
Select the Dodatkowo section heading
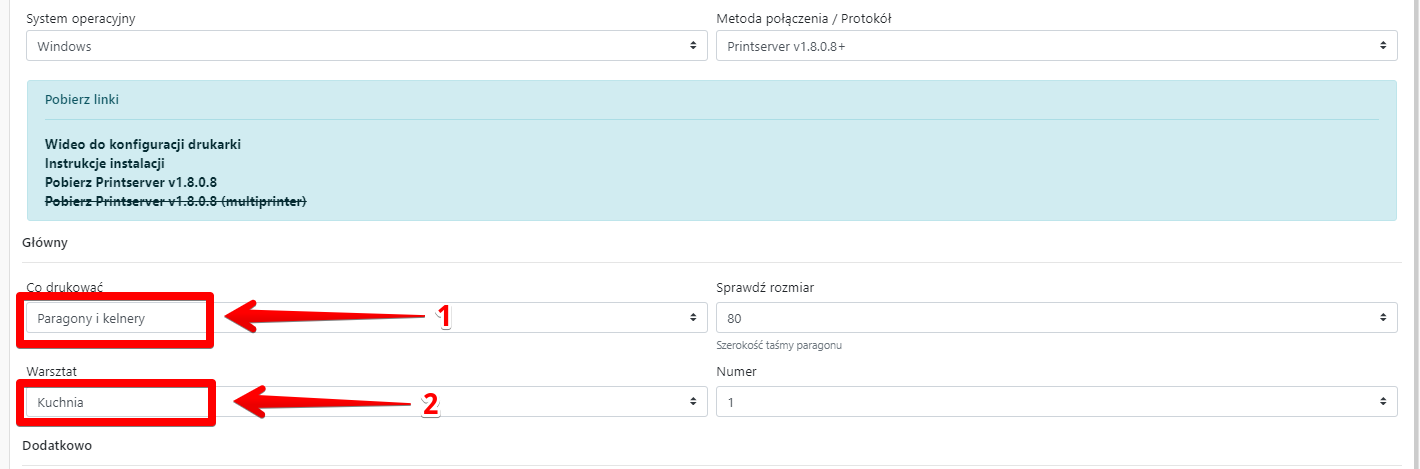click(59, 445)
